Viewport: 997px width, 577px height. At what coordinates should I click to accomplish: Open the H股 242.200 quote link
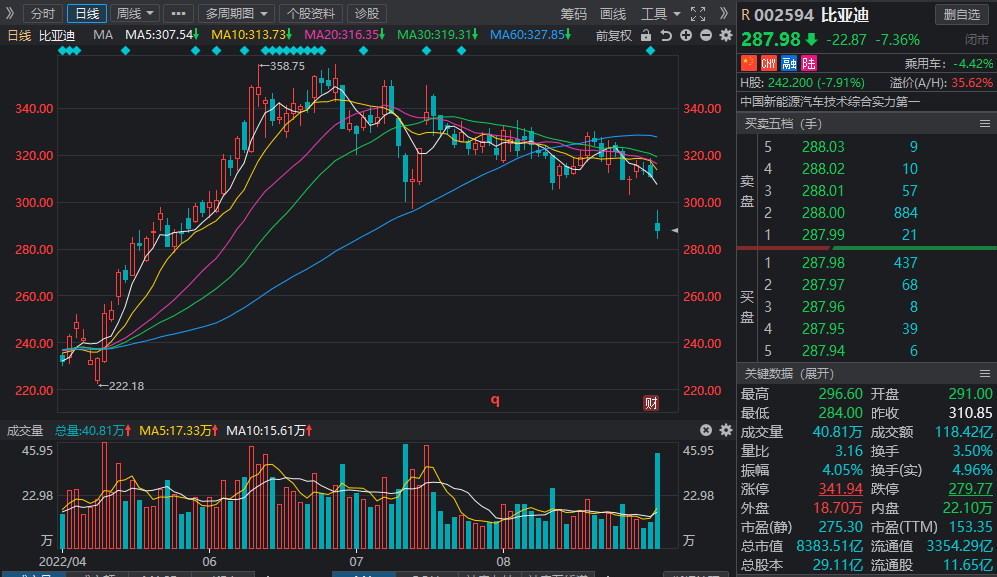tap(802, 83)
